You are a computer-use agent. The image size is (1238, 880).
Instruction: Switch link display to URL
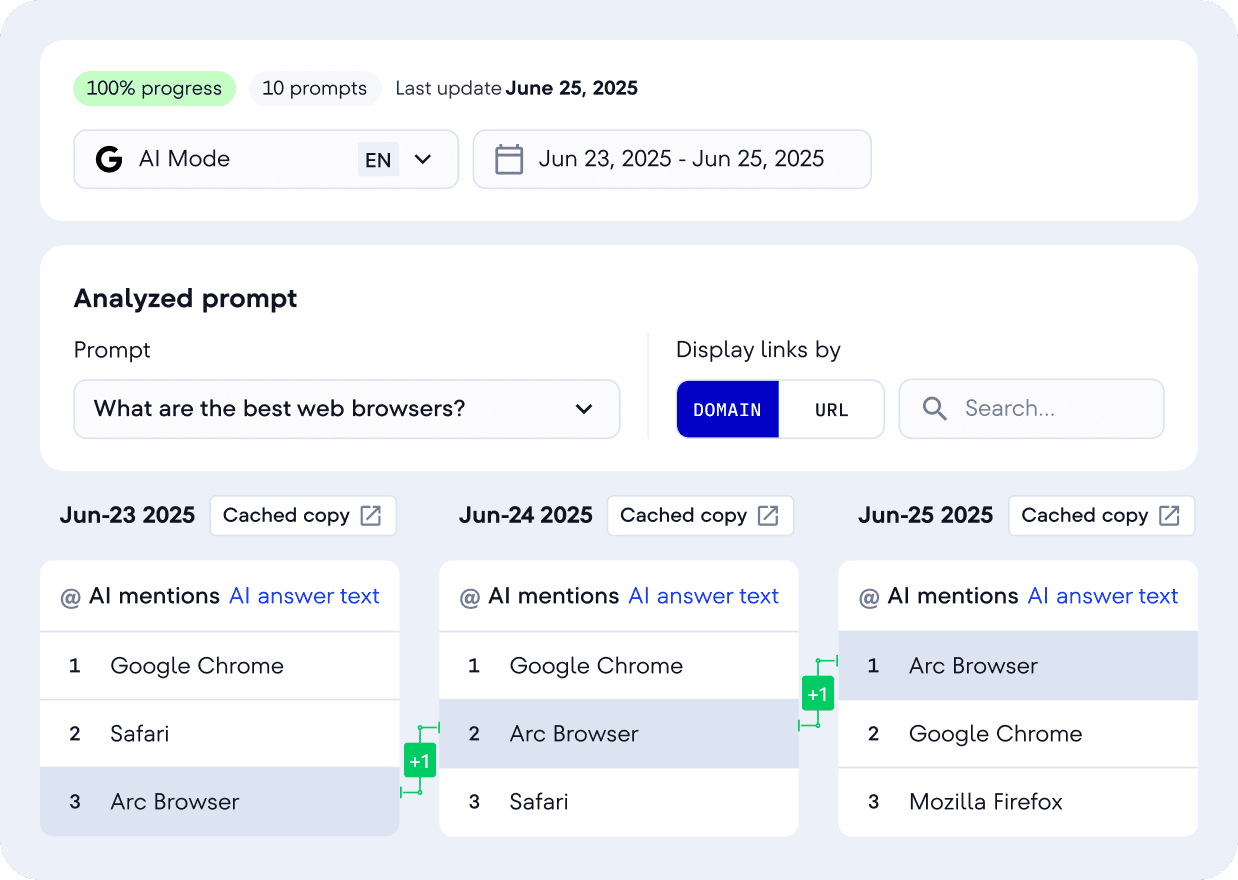coord(831,409)
